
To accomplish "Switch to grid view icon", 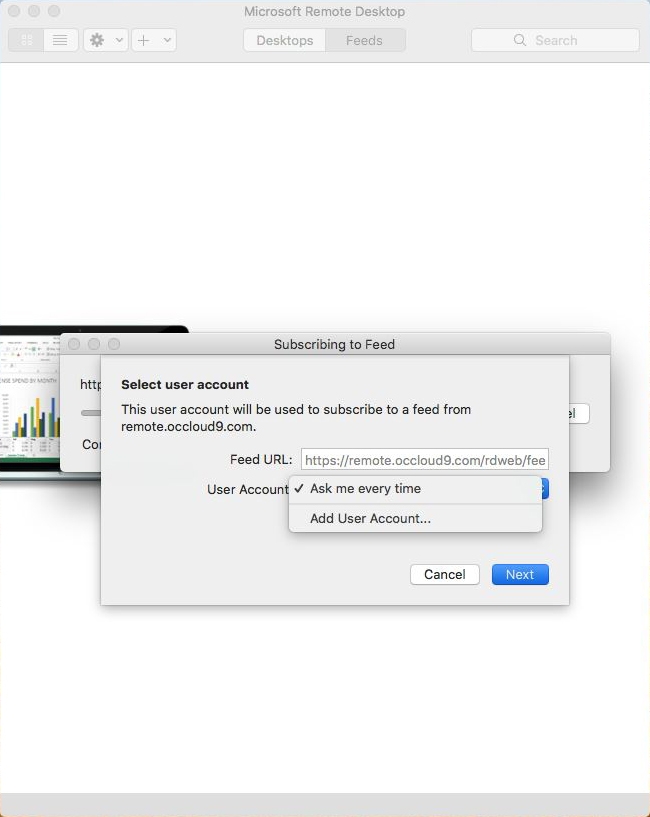I will click(x=27, y=40).
